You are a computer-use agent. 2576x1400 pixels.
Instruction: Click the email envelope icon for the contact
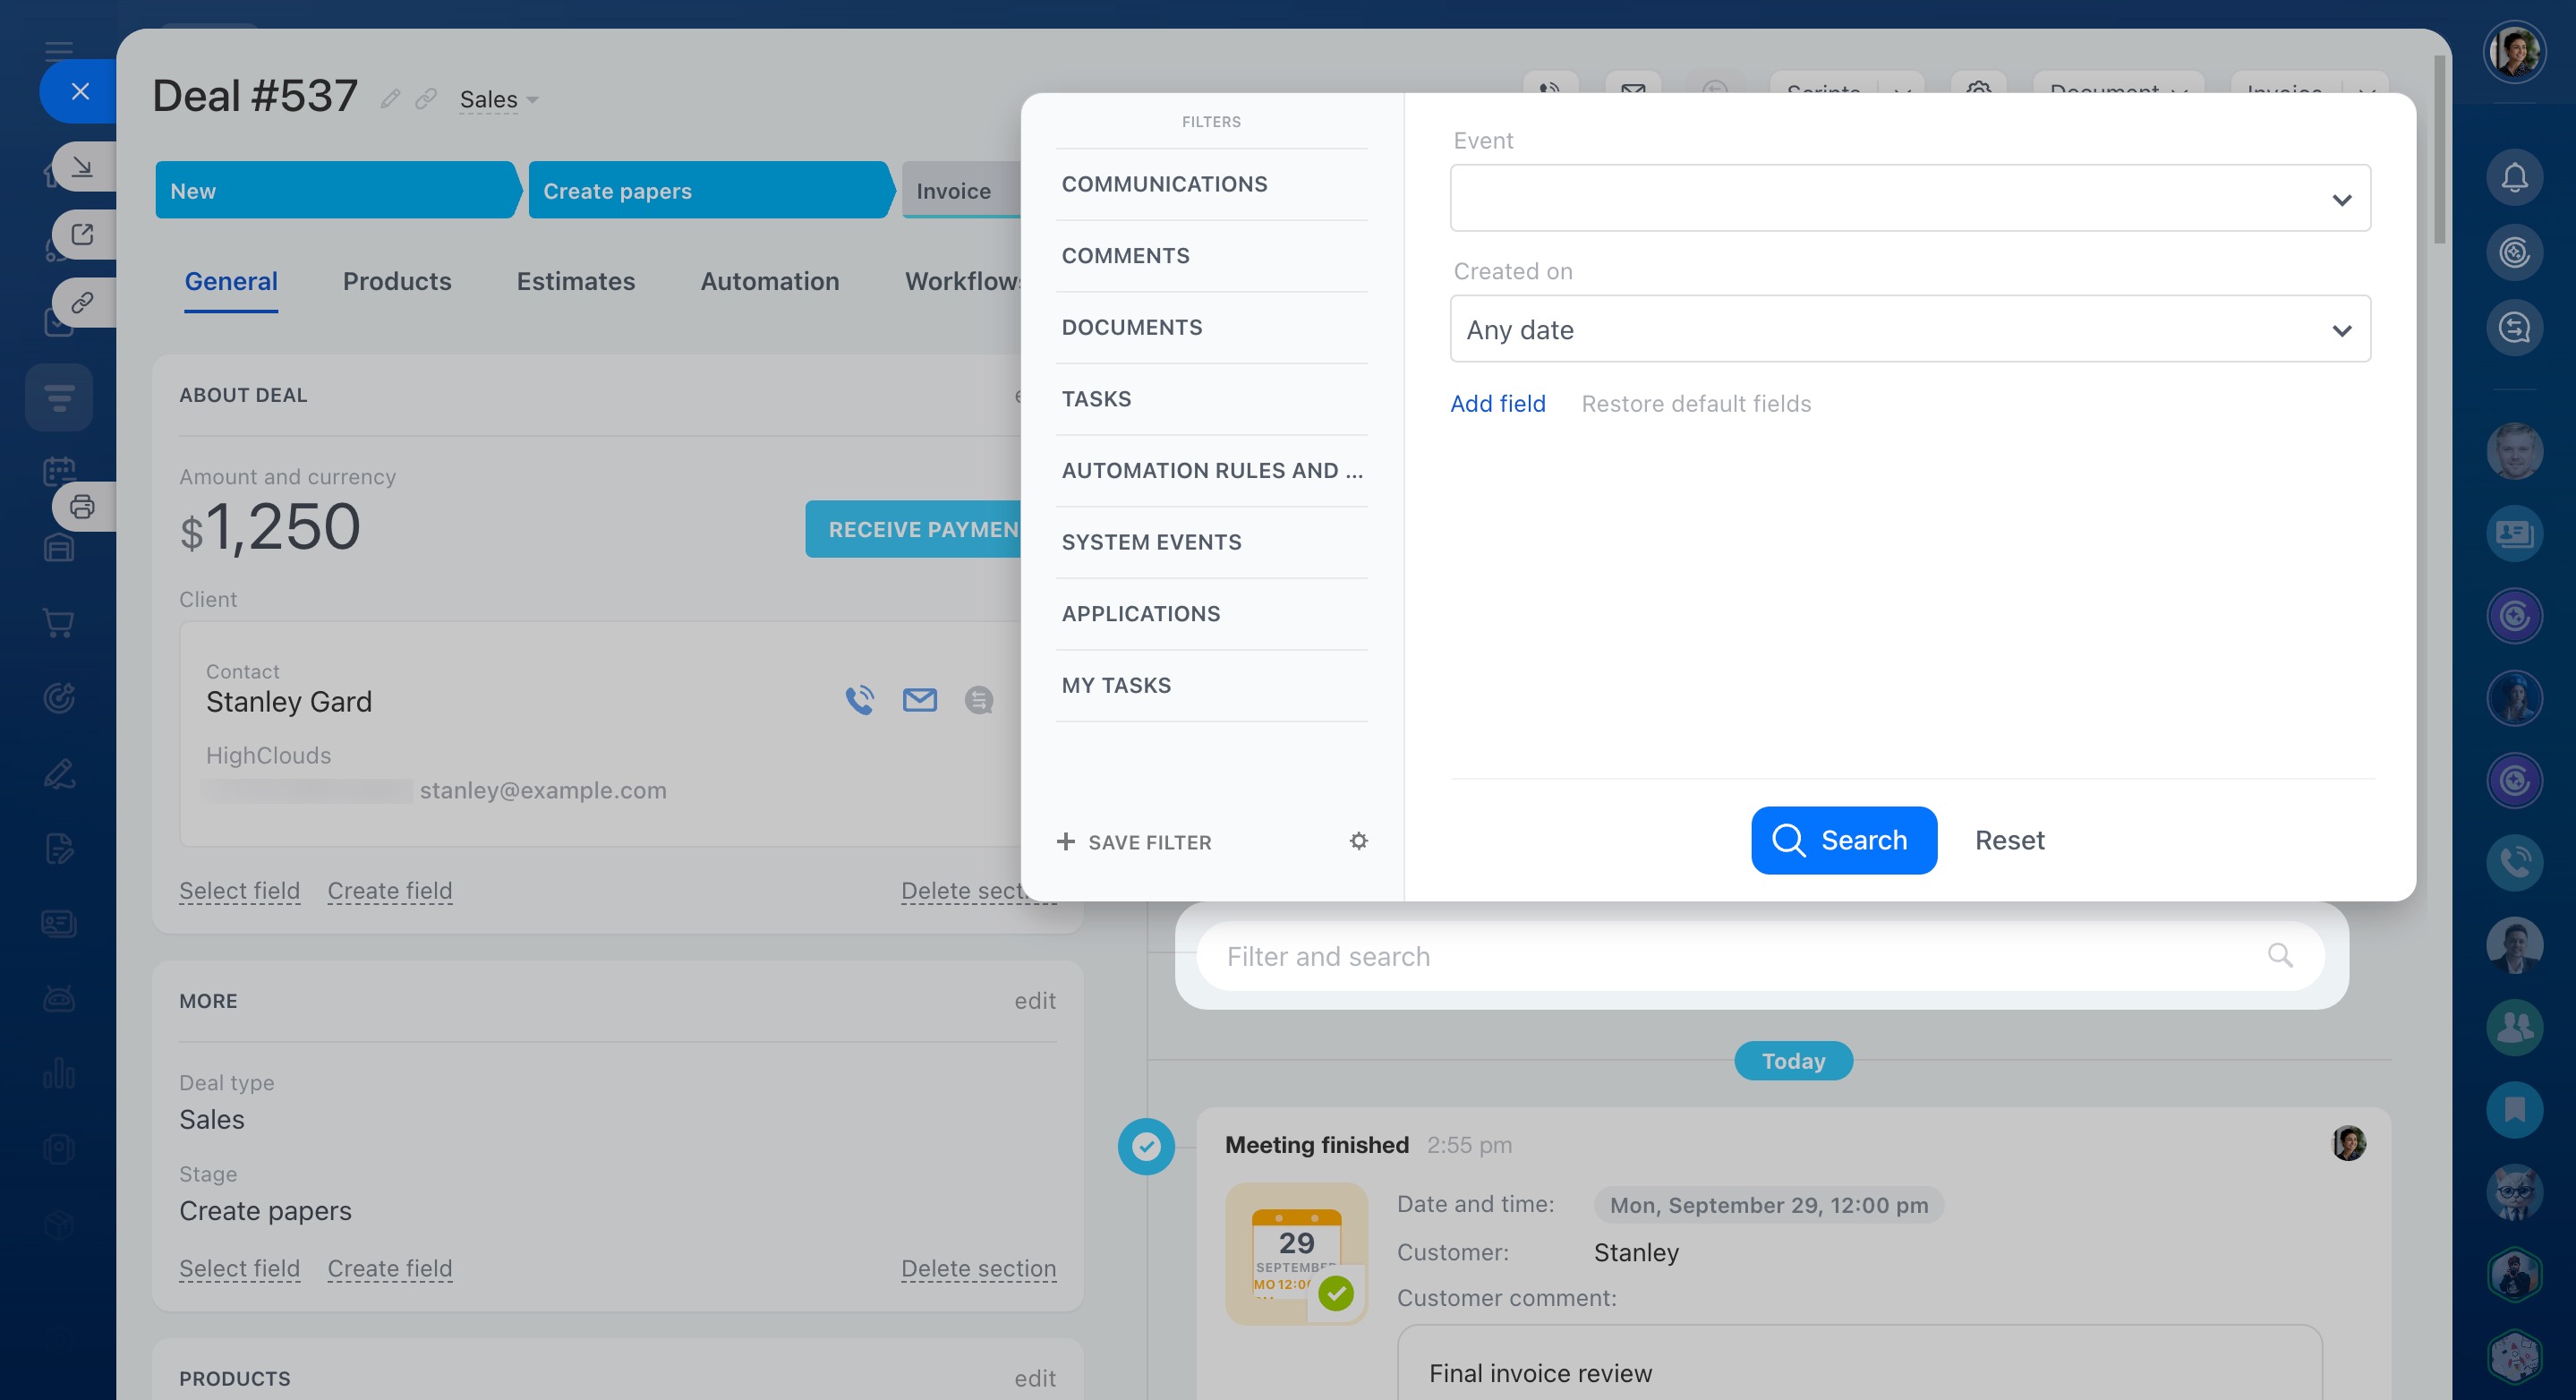pos(919,700)
